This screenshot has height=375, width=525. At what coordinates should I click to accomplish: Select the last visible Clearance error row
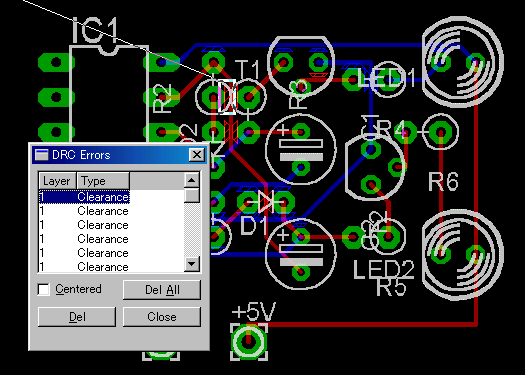pyautogui.click(x=84, y=267)
